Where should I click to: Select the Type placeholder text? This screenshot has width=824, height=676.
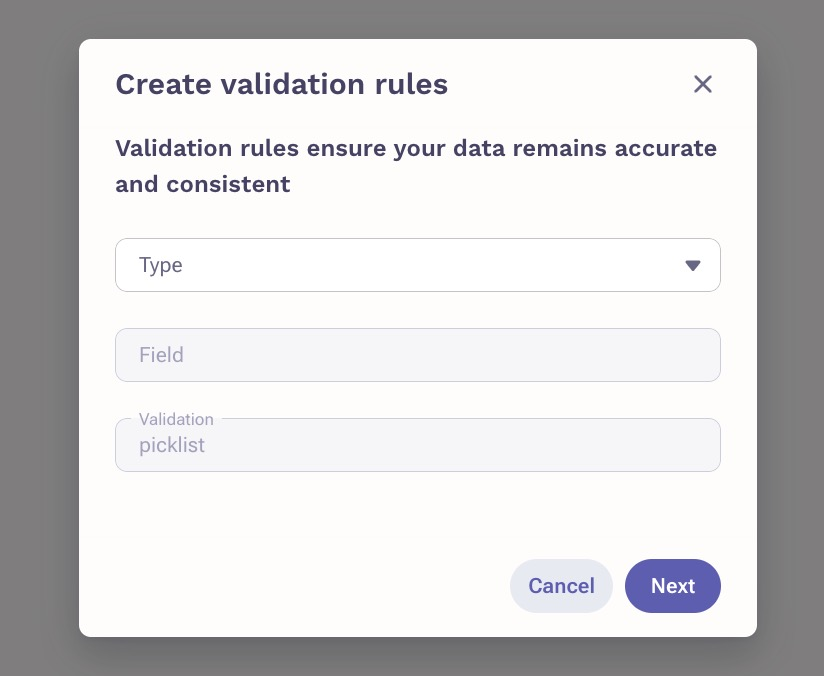point(161,265)
